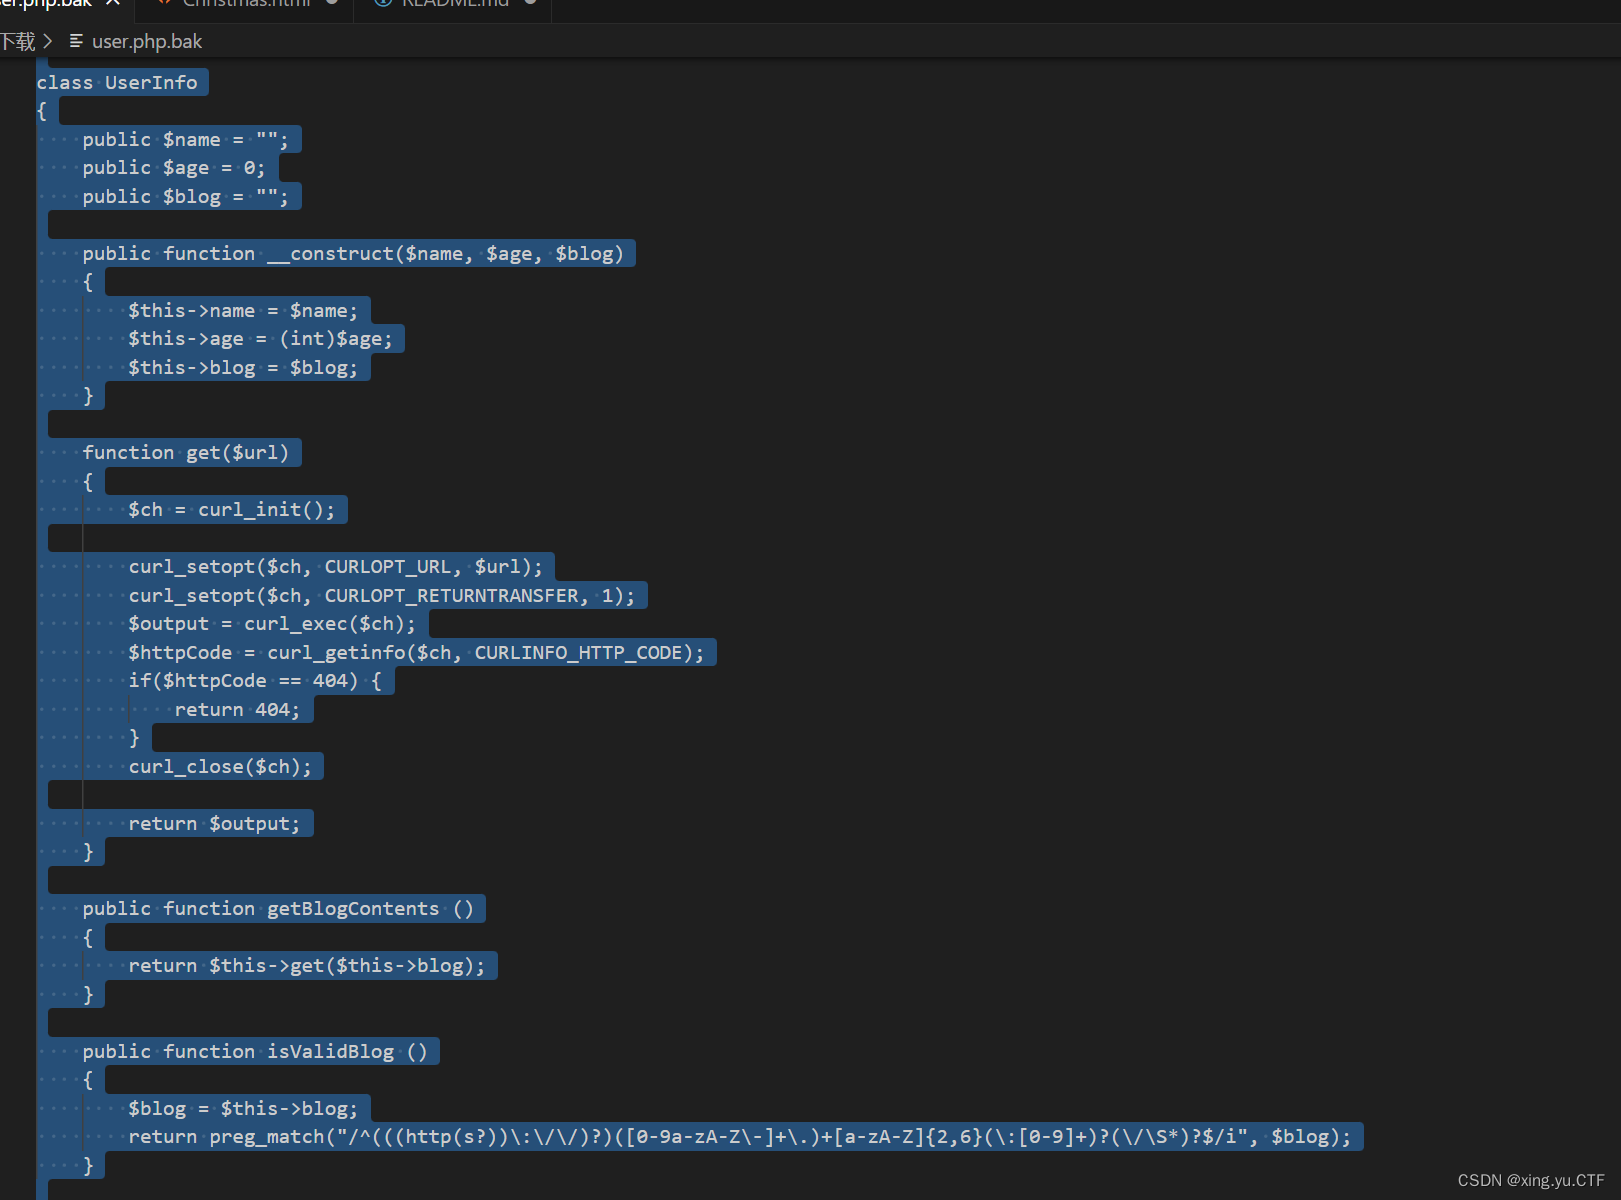Click '$blog = $this->blog;' line

pos(243,1109)
